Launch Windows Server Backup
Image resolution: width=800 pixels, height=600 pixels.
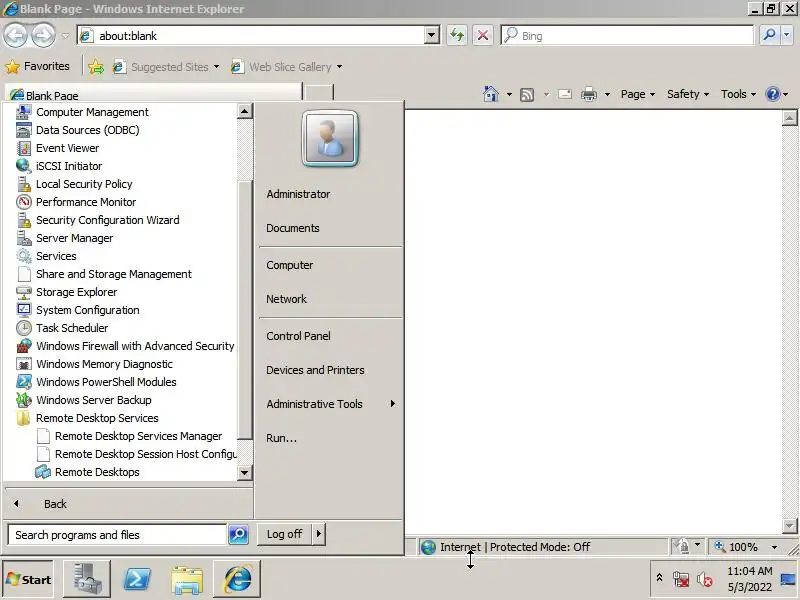point(84,400)
